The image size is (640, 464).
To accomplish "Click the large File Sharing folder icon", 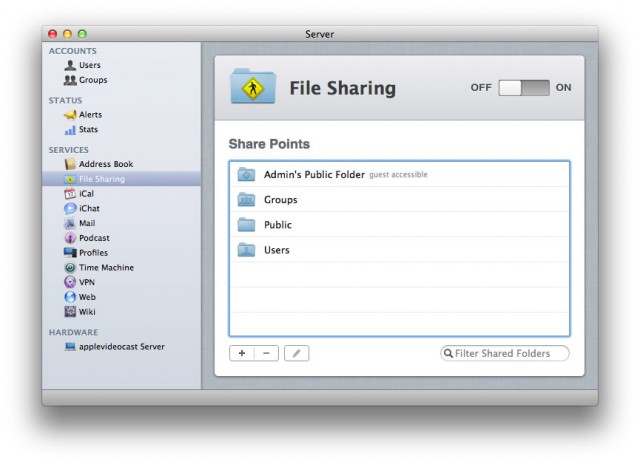I will pyautogui.click(x=253, y=86).
